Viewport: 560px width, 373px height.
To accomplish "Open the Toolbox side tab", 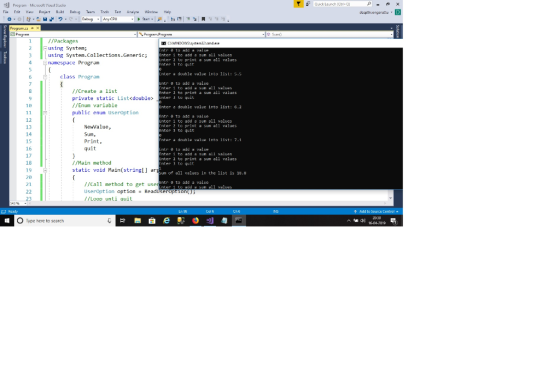I will [5, 58].
